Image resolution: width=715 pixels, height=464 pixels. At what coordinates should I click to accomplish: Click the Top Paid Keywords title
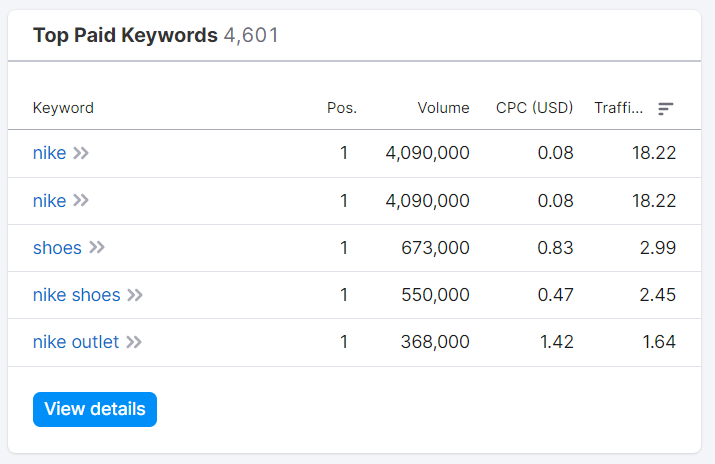[x=125, y=36]
